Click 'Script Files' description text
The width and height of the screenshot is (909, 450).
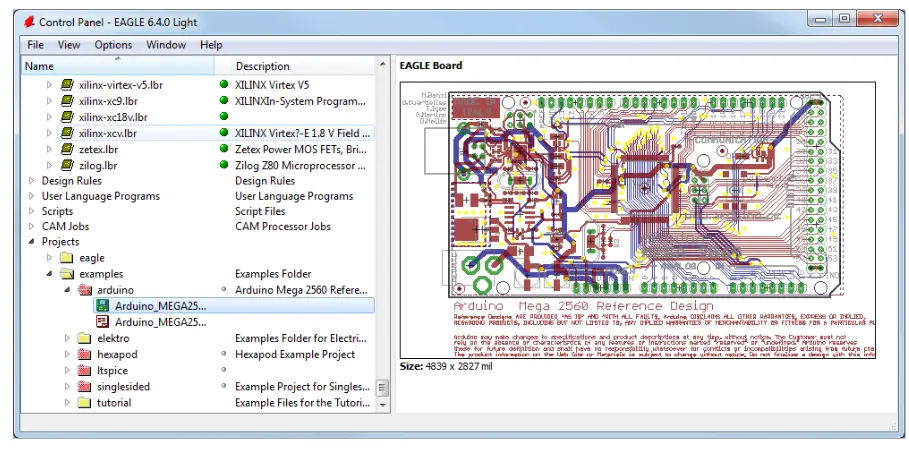click(260, 211)
